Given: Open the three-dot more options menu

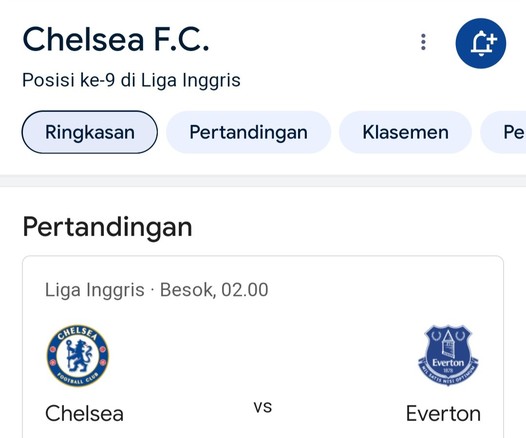Looking at the screenshot, I should tap(423, 42).
